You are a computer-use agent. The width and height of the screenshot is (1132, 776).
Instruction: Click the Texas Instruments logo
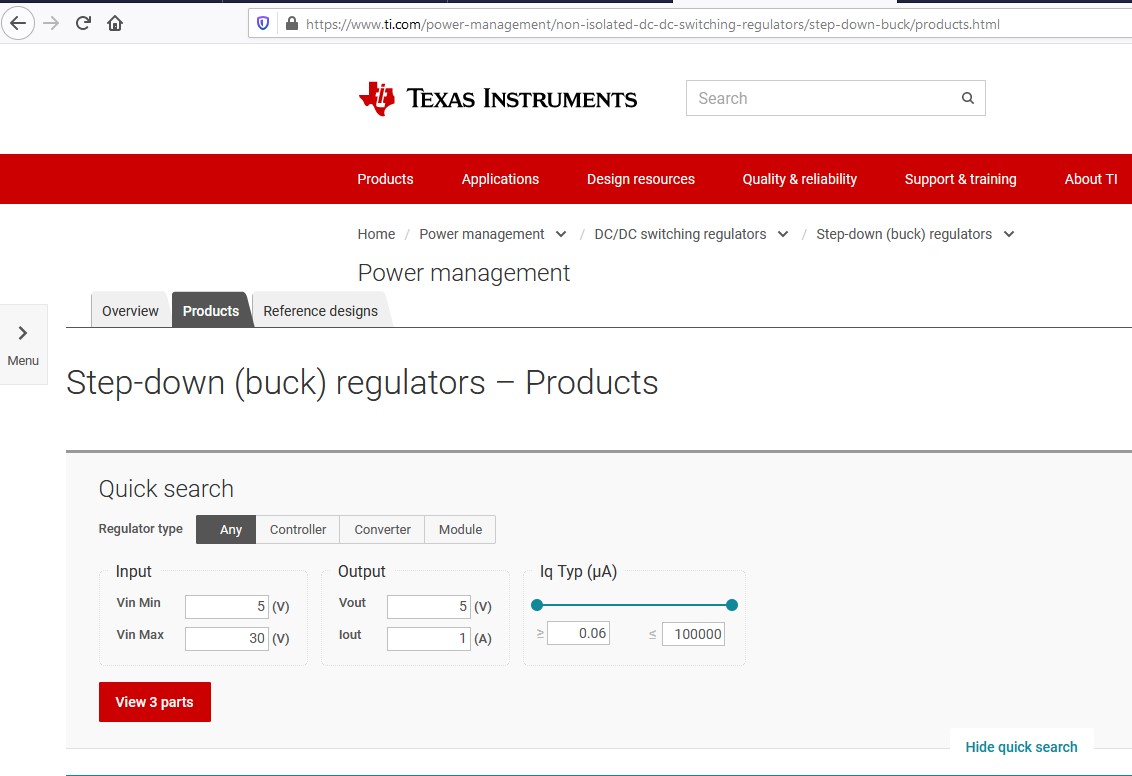[498, 98]
